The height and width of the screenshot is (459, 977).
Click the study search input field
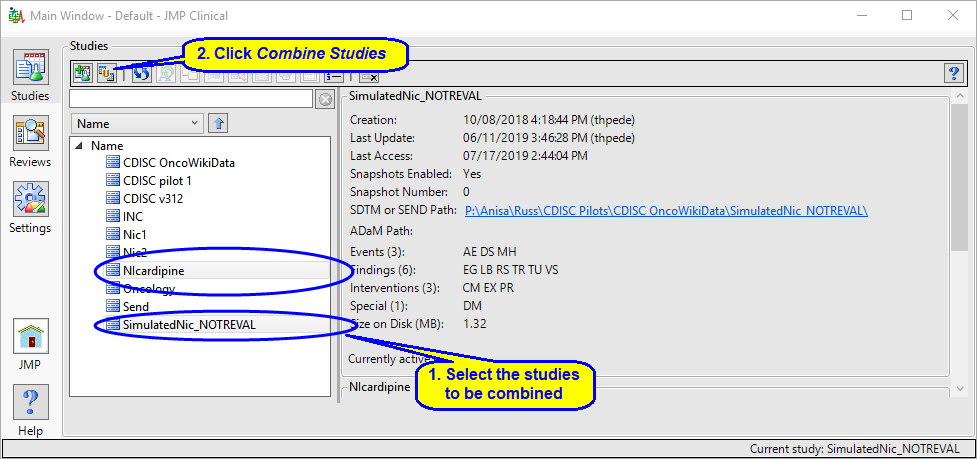191,99
